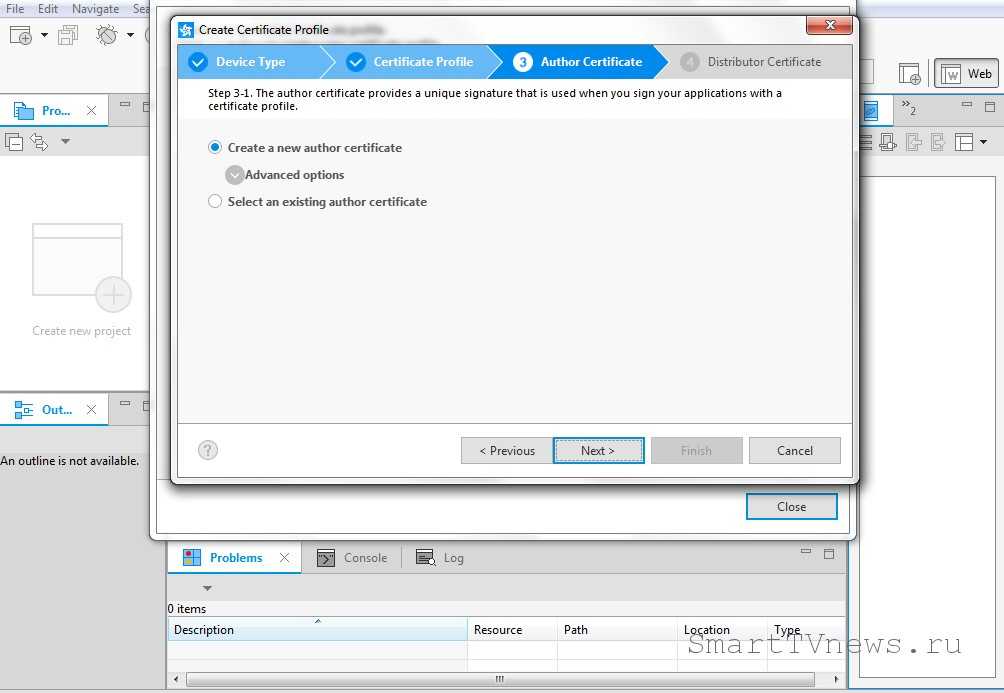This screenshot has height=693, width=1004.
Task: Open the Problems view menu arrow
Action: pyautogui.click(x=208, y=588)
